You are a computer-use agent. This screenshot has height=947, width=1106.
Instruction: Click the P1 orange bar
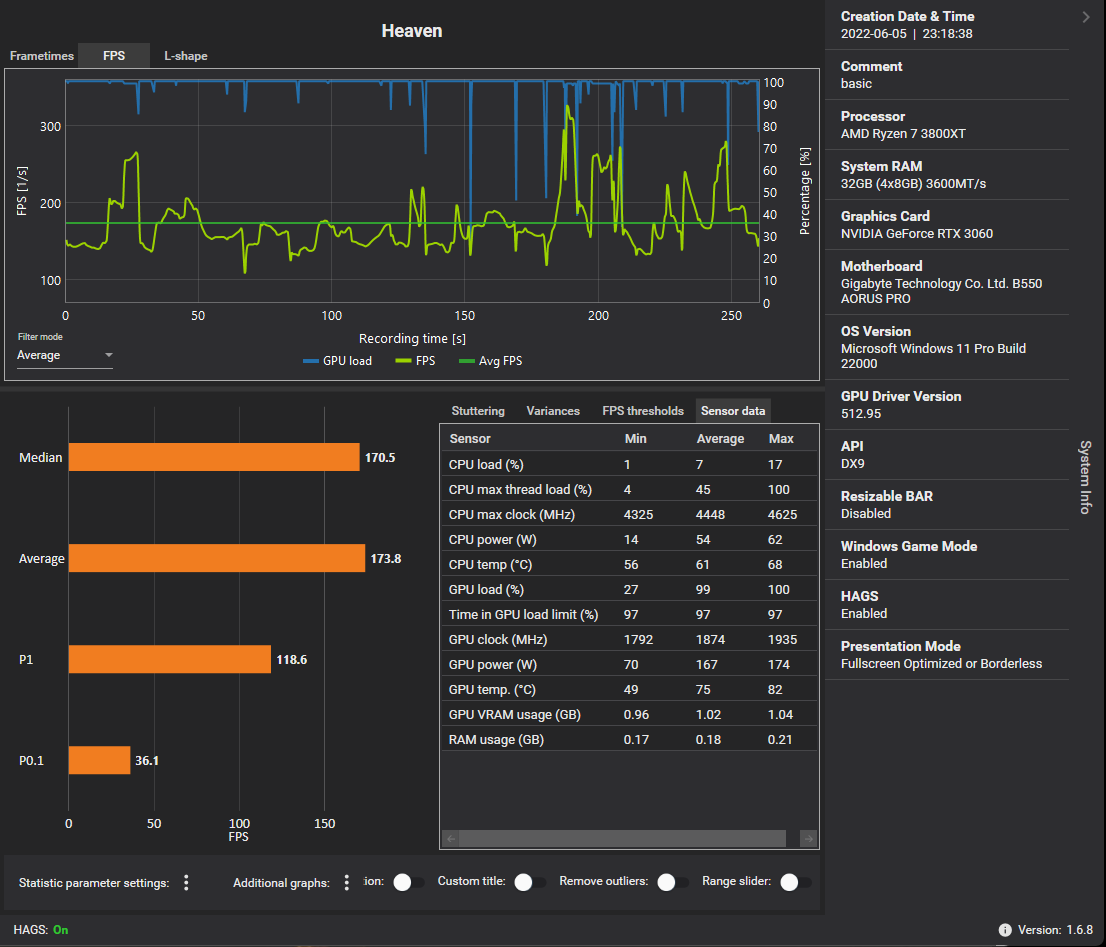169,659
